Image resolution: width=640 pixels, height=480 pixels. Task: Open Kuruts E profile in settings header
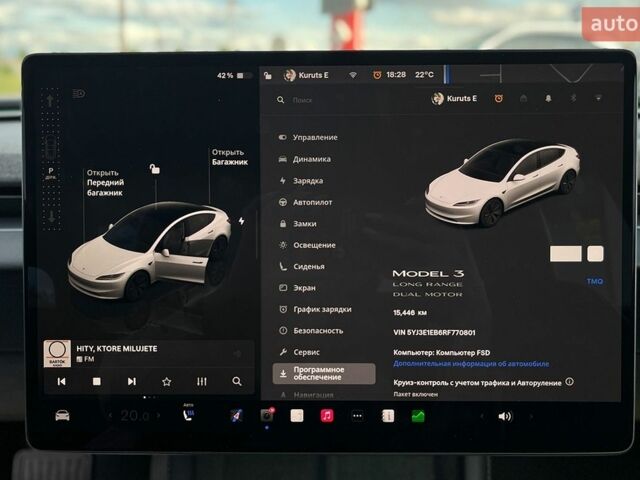[x=454, y=98]
